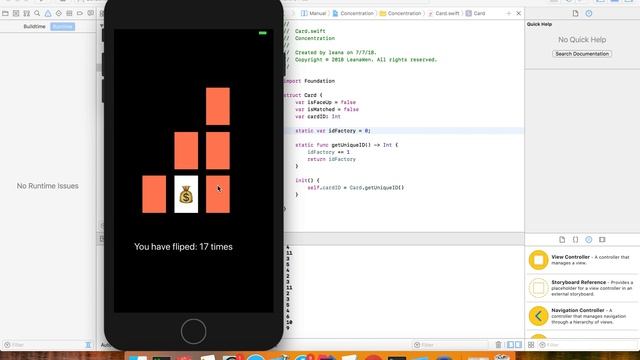This screenshot has width=640, height=360.
Task: Open the Project navigator folder icon
Action: tap(5, 13)
